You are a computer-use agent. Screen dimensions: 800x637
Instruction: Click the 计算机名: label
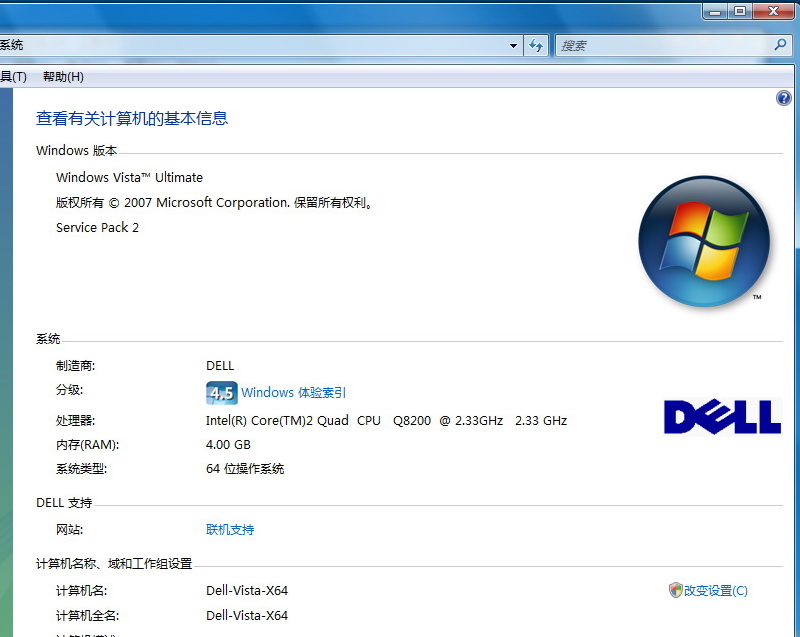[x=82, y=591]
